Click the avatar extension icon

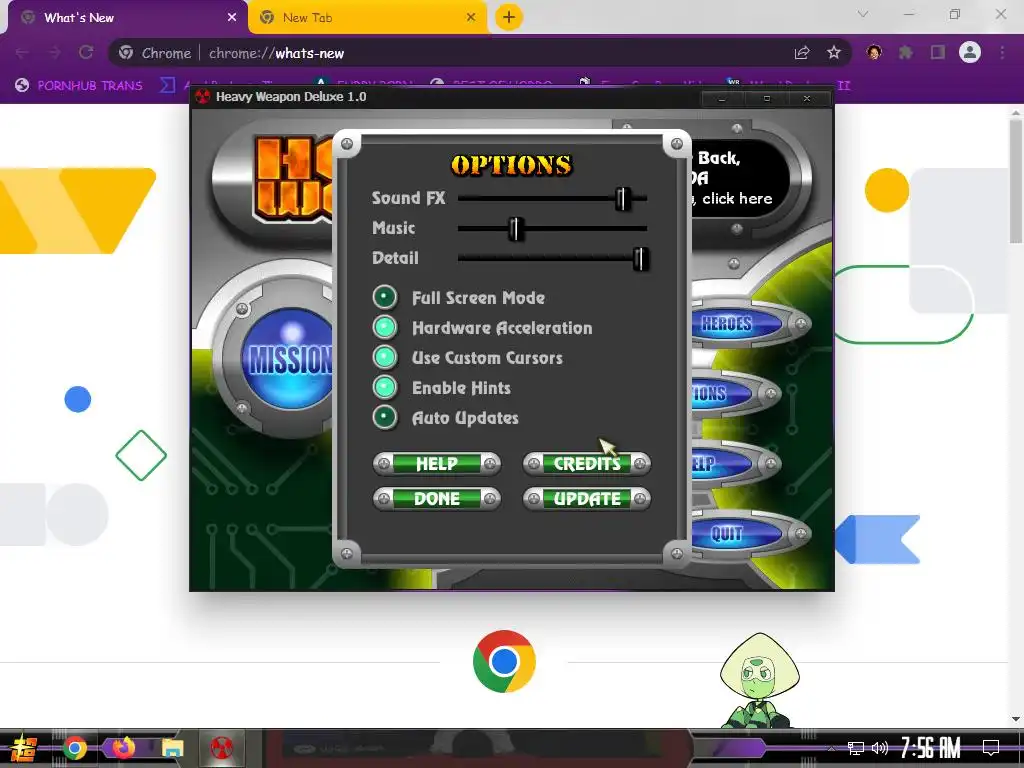click(874, 52)
